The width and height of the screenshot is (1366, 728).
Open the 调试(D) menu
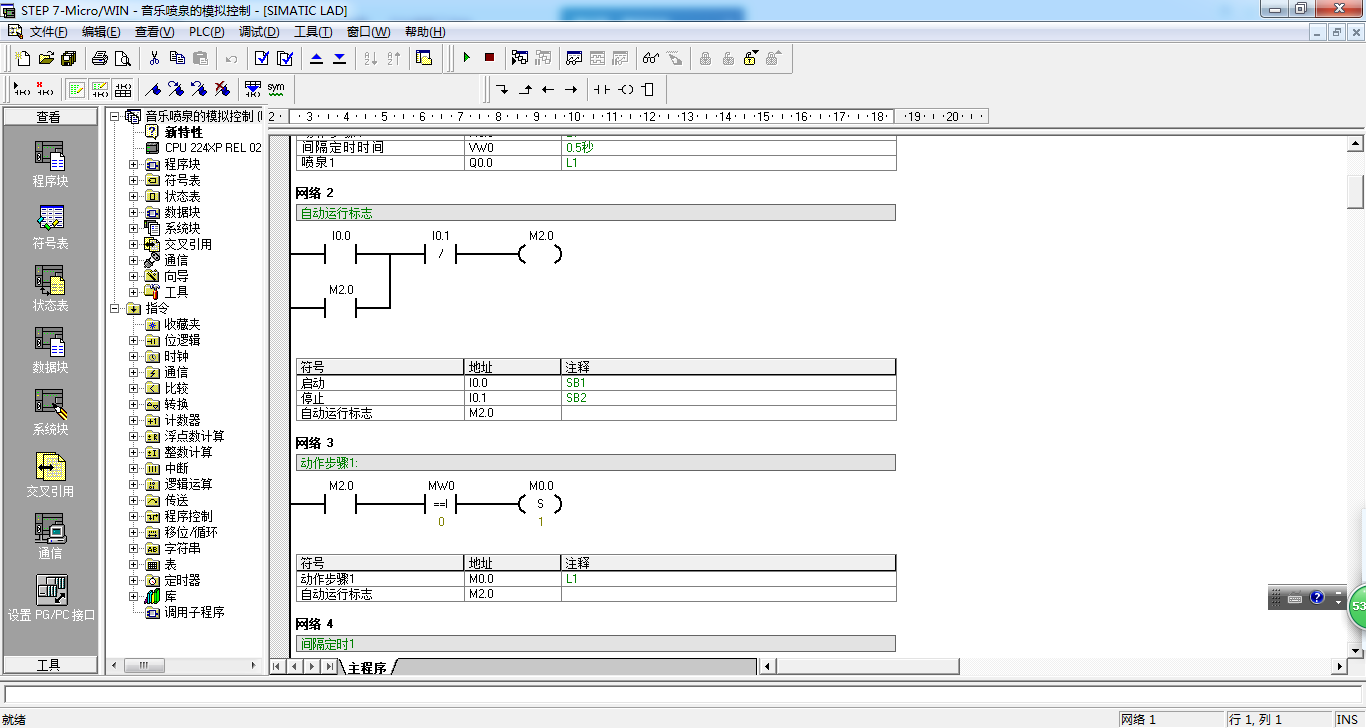point(259,32)
